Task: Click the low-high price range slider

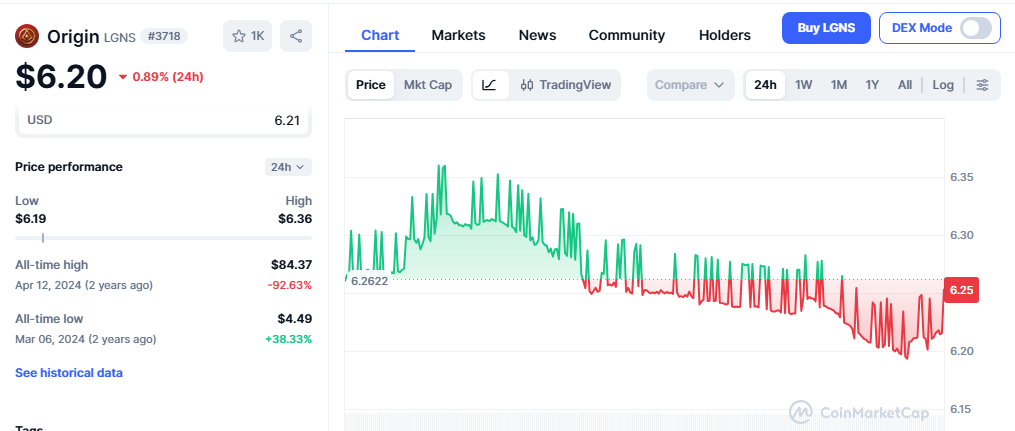Action: tap(163, 238)
